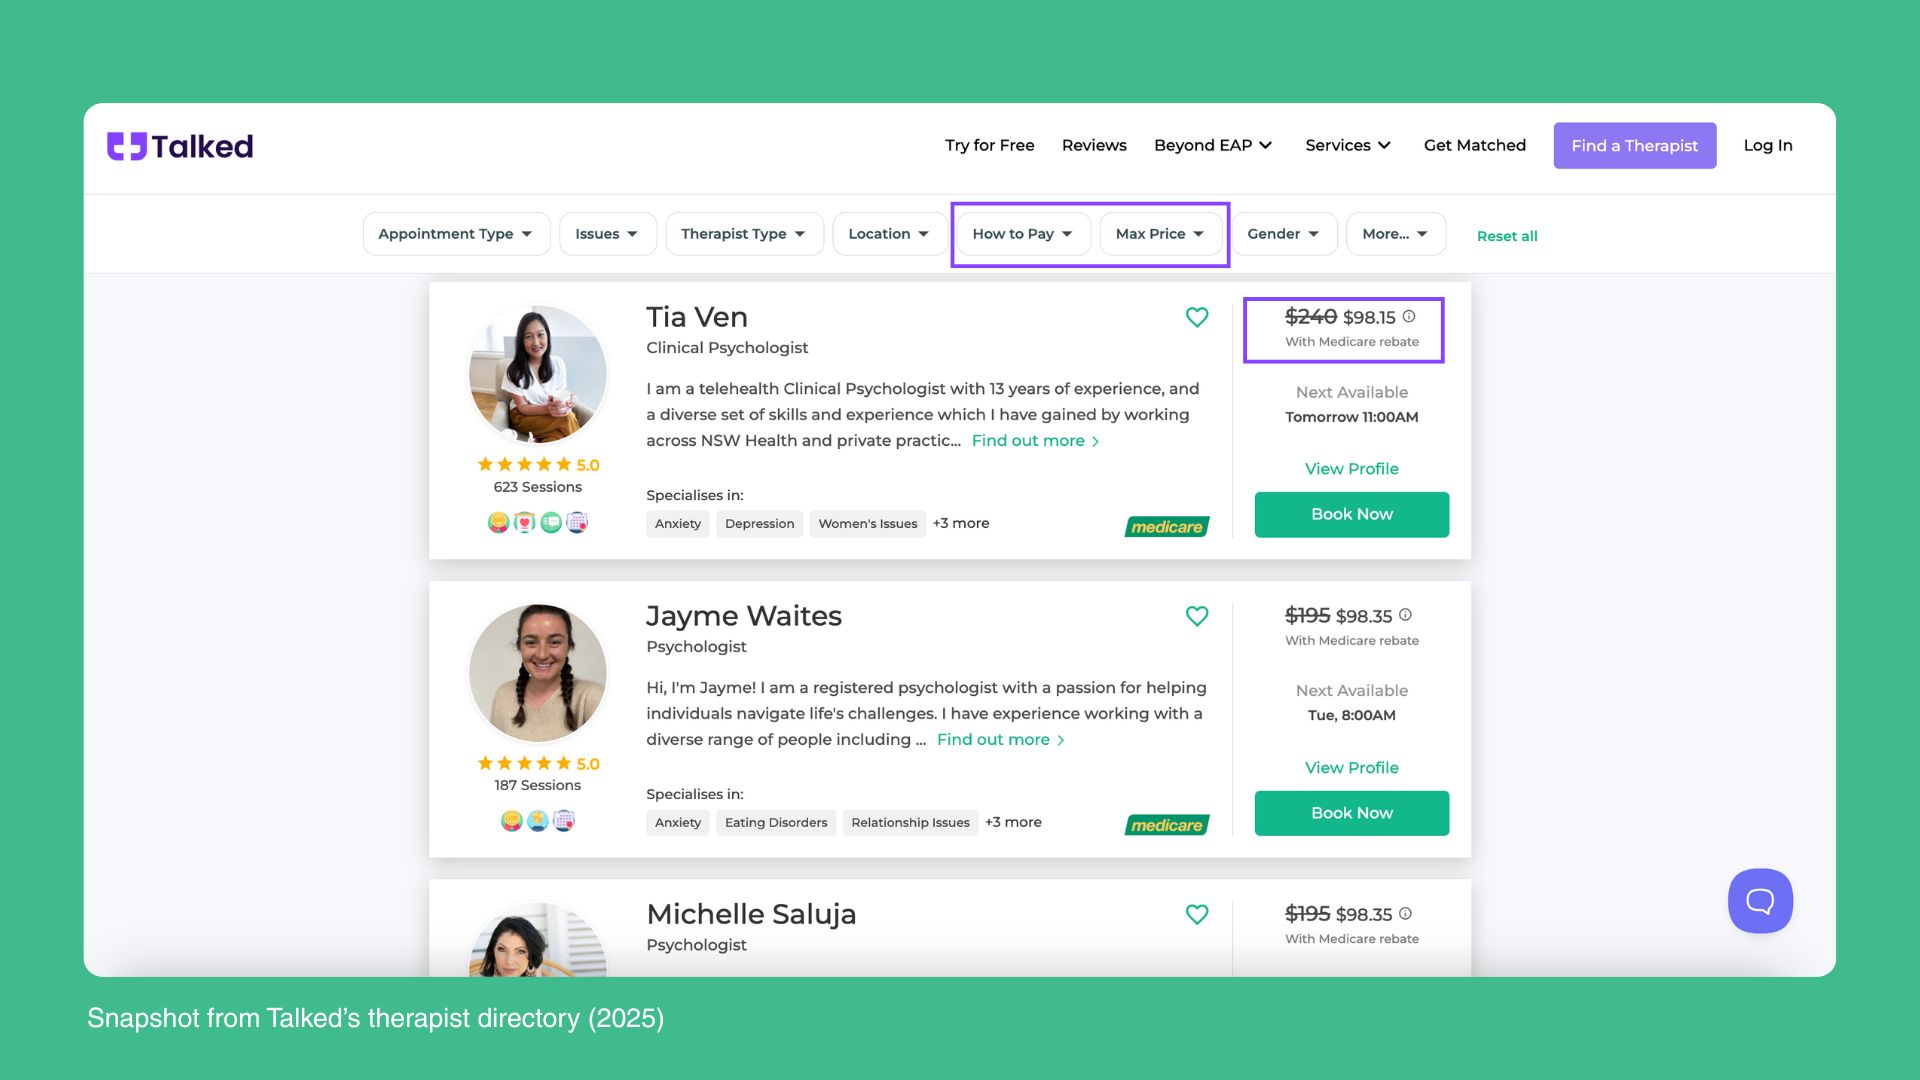The width and height of the screenshot is (1920, 1080).
Task: Open the Max Price filter dropdown
Action: [1161, 234]
